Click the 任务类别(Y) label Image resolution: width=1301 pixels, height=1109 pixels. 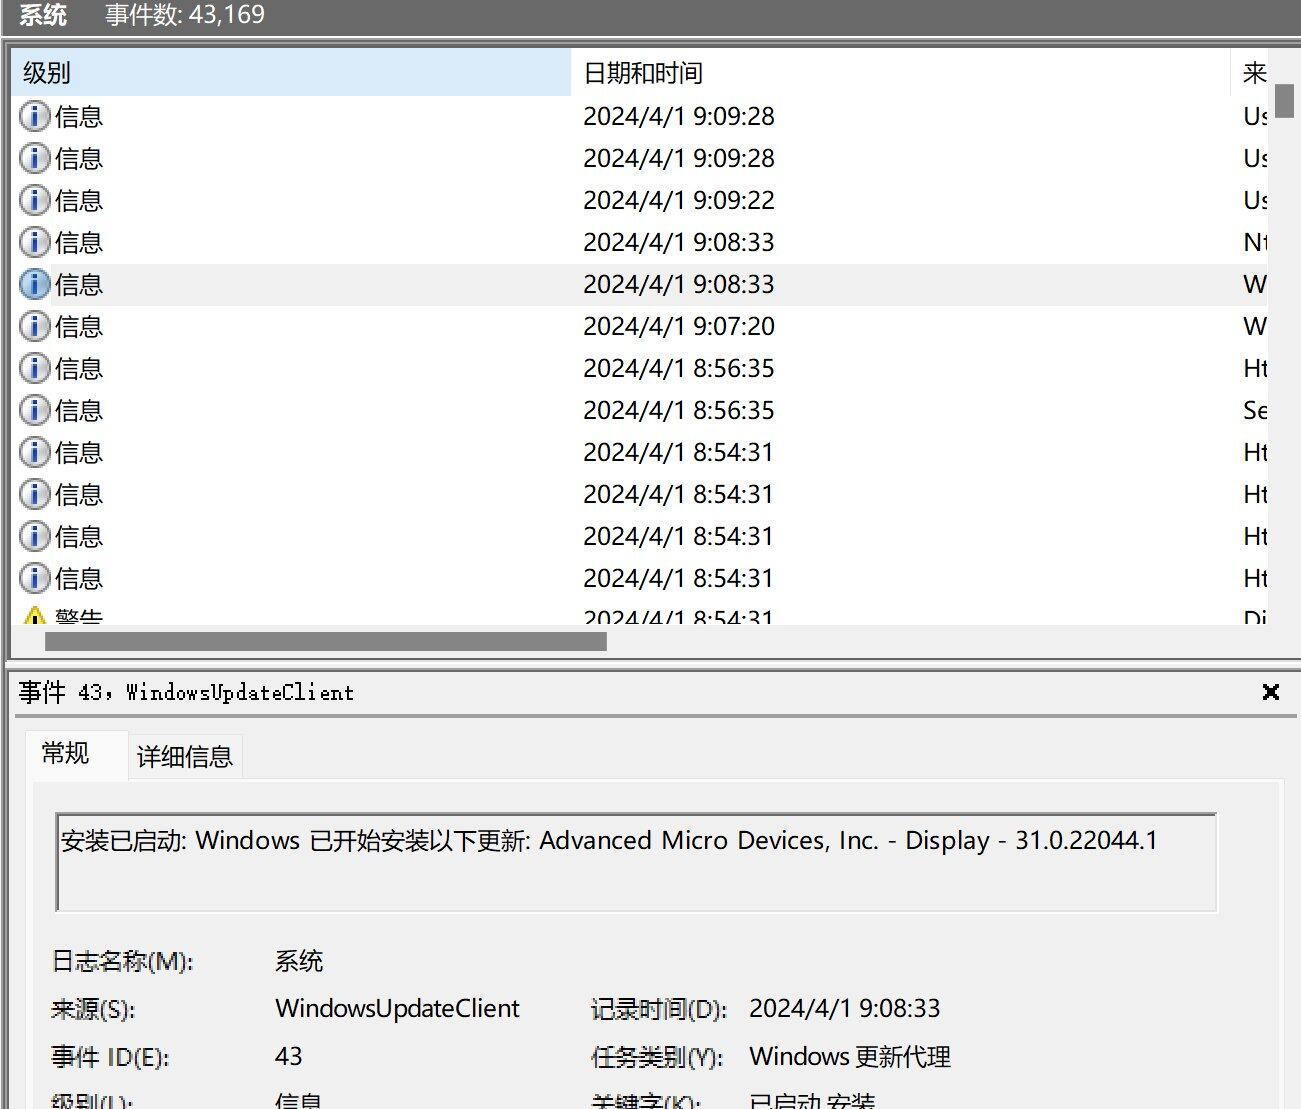coord(657,1056)
